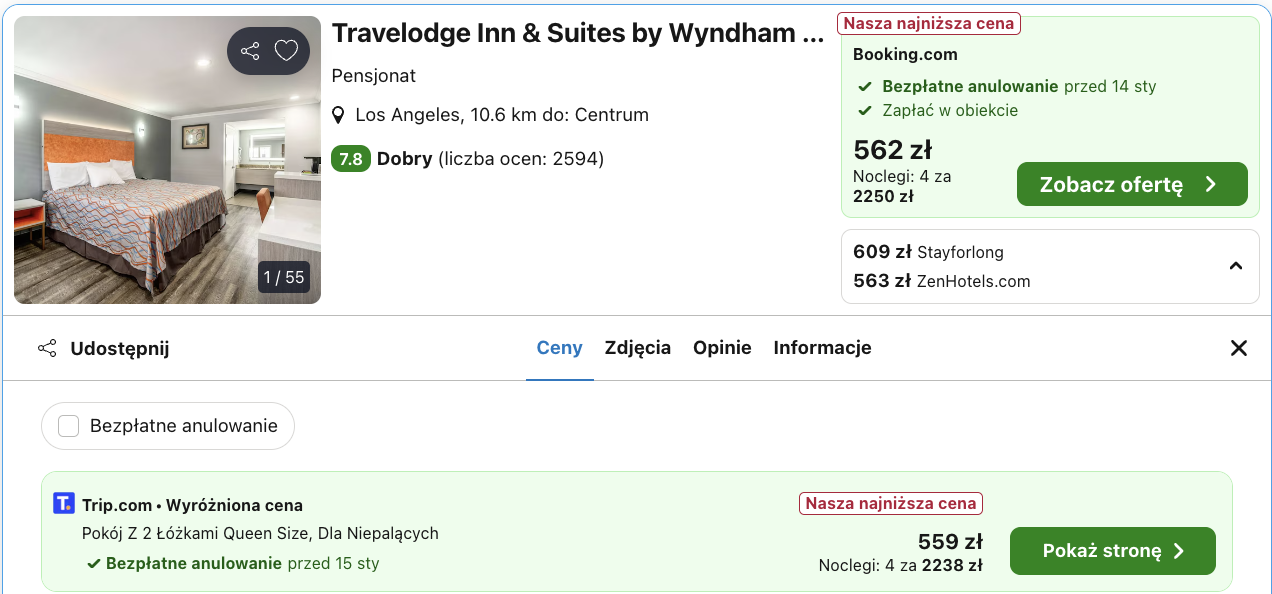Click the Trip.com logo icon
The height and width of the screenshot is (594, 1272).
[64, 503]
